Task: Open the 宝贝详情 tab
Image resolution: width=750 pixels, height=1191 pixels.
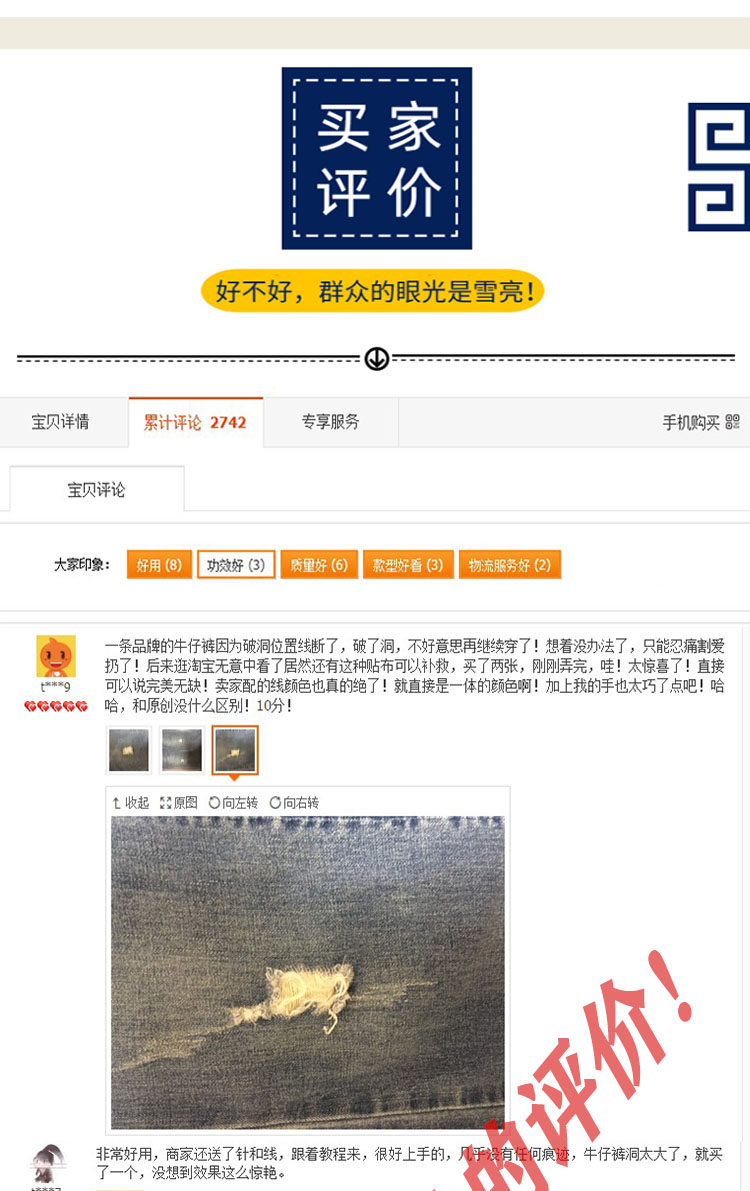Action: tap(61, 422)
